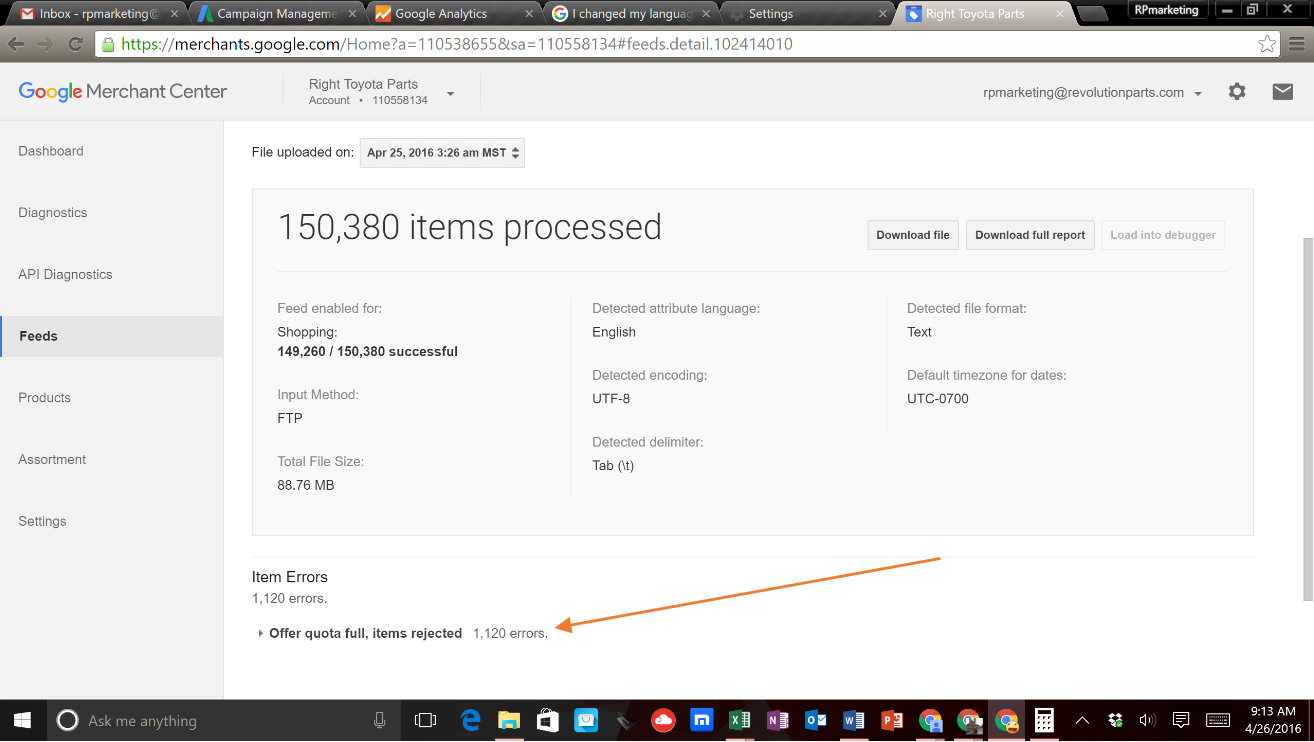The height and width of the screenshot is (742, 1314).
Task: Open the Chrome menu hamburger icon
Action: [x=1297, y=44]
